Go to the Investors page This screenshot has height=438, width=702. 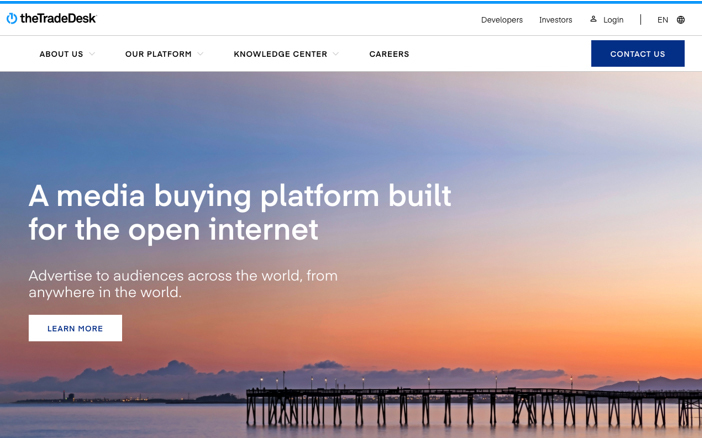(555, 20)
